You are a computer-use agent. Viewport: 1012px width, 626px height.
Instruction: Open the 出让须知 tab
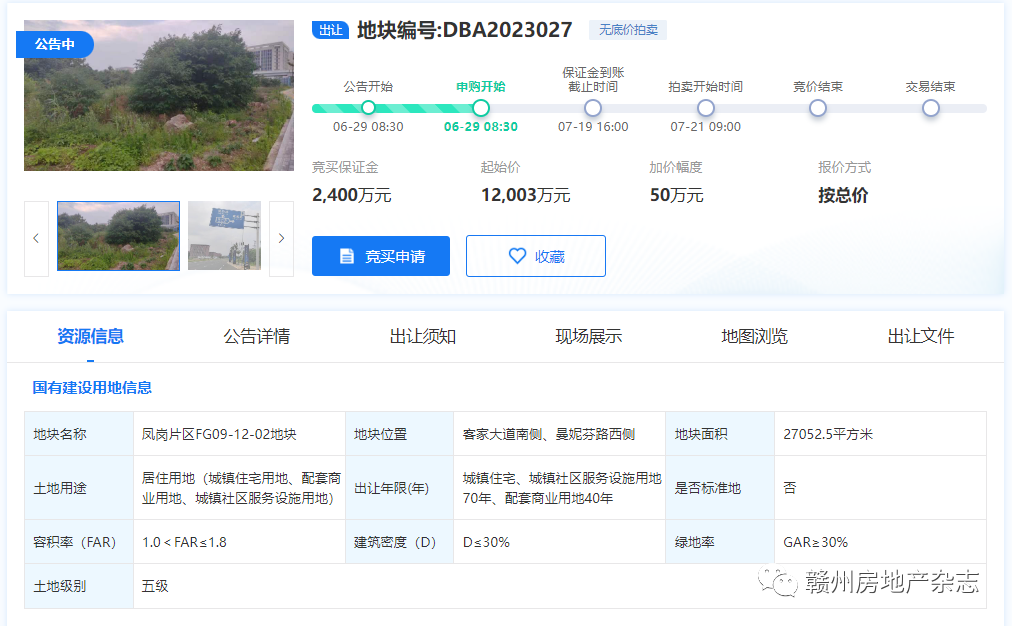tap(423, 336)
